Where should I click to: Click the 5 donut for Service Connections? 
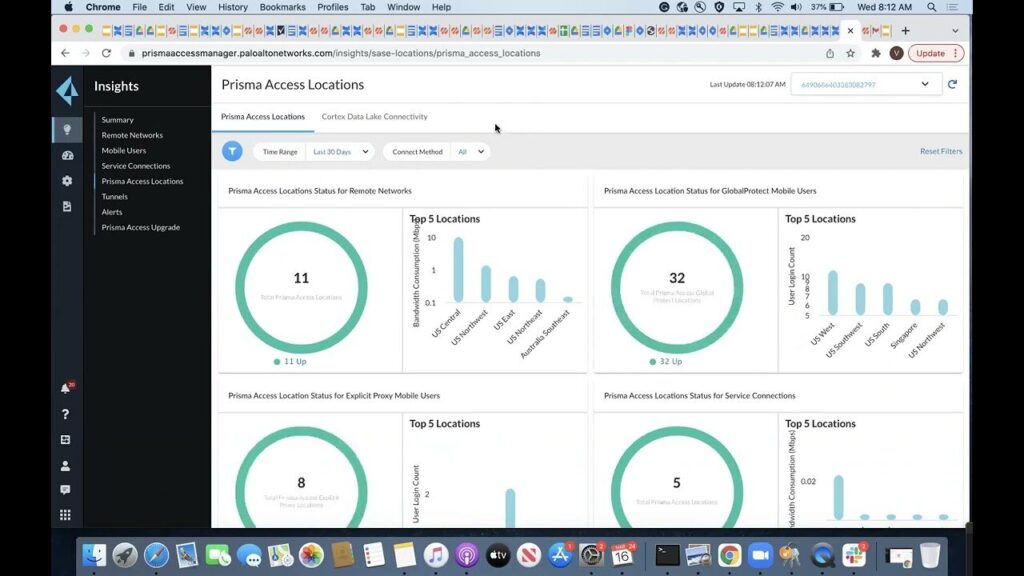(677, 477)
